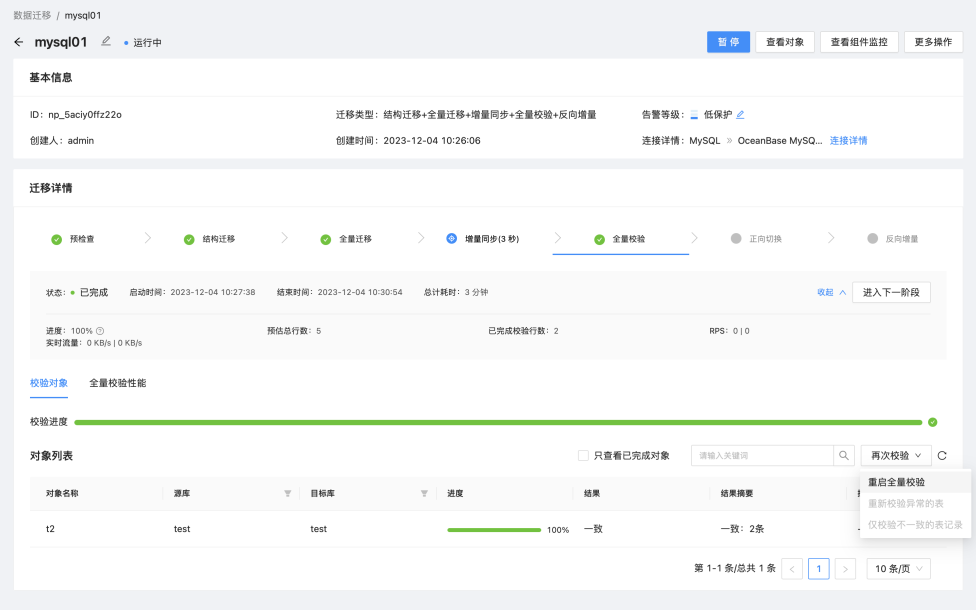Click refresh icon beside 再次校验

click(x=942, y=456)
